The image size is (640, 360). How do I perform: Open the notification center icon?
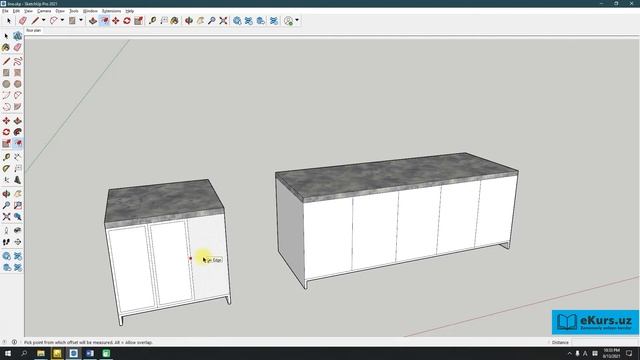(629, 353)
